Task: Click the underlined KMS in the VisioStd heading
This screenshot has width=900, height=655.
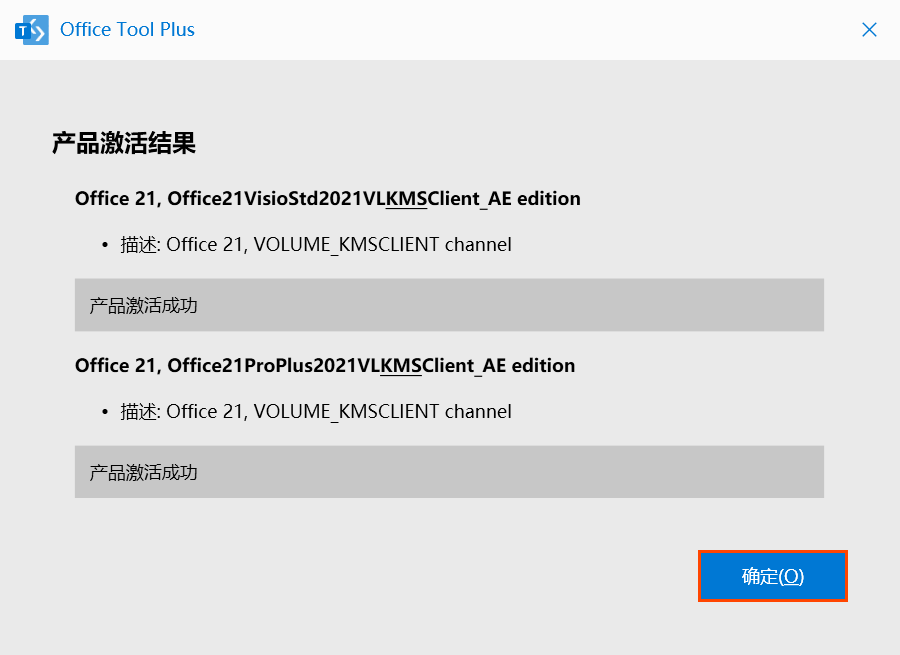Action: coord(406,199)
